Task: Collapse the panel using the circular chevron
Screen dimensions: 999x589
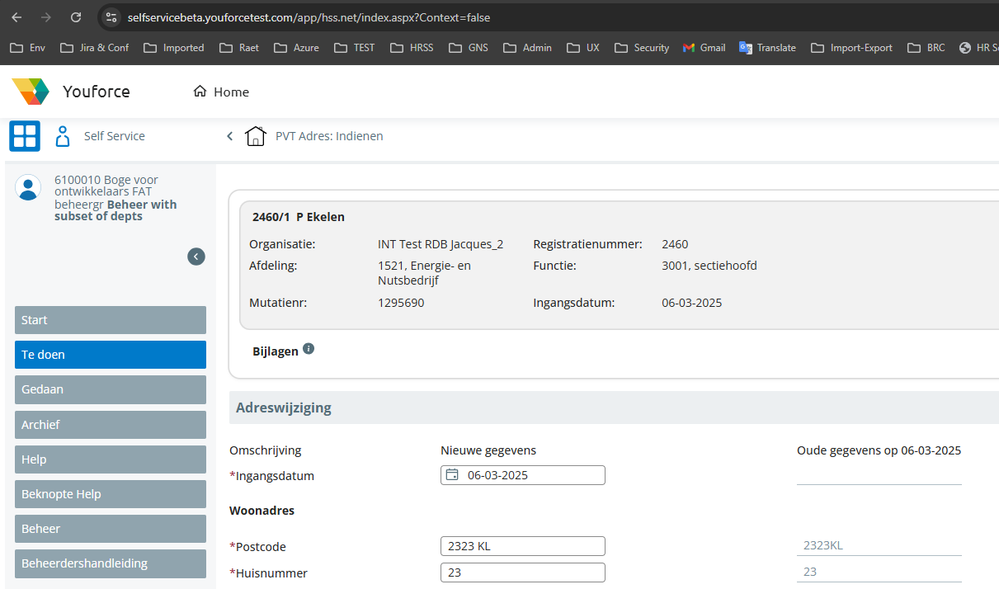Action: tap(196, 256)
